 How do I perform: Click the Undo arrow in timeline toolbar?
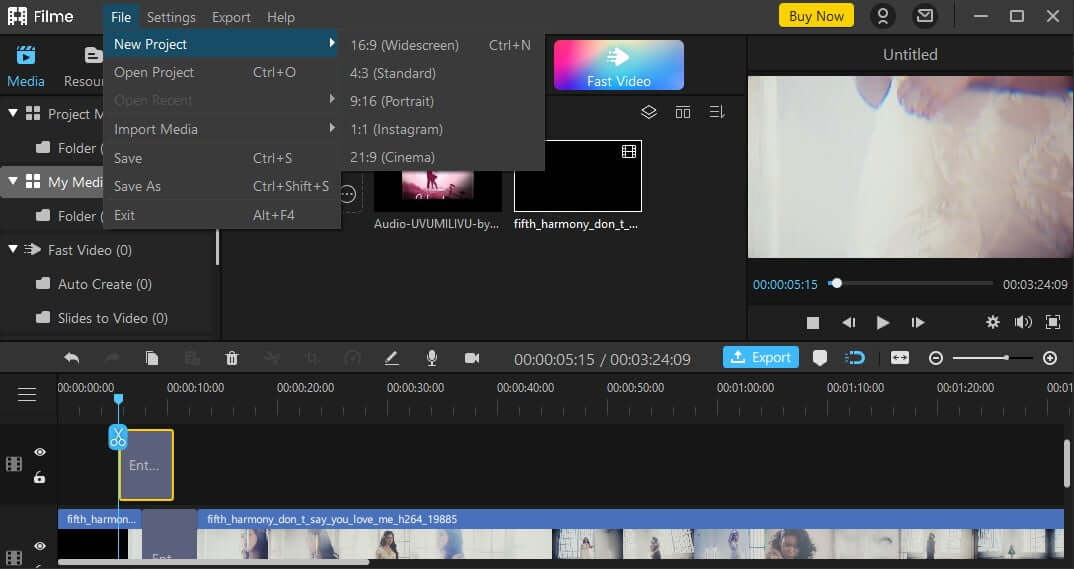click(x=71, y=358)
